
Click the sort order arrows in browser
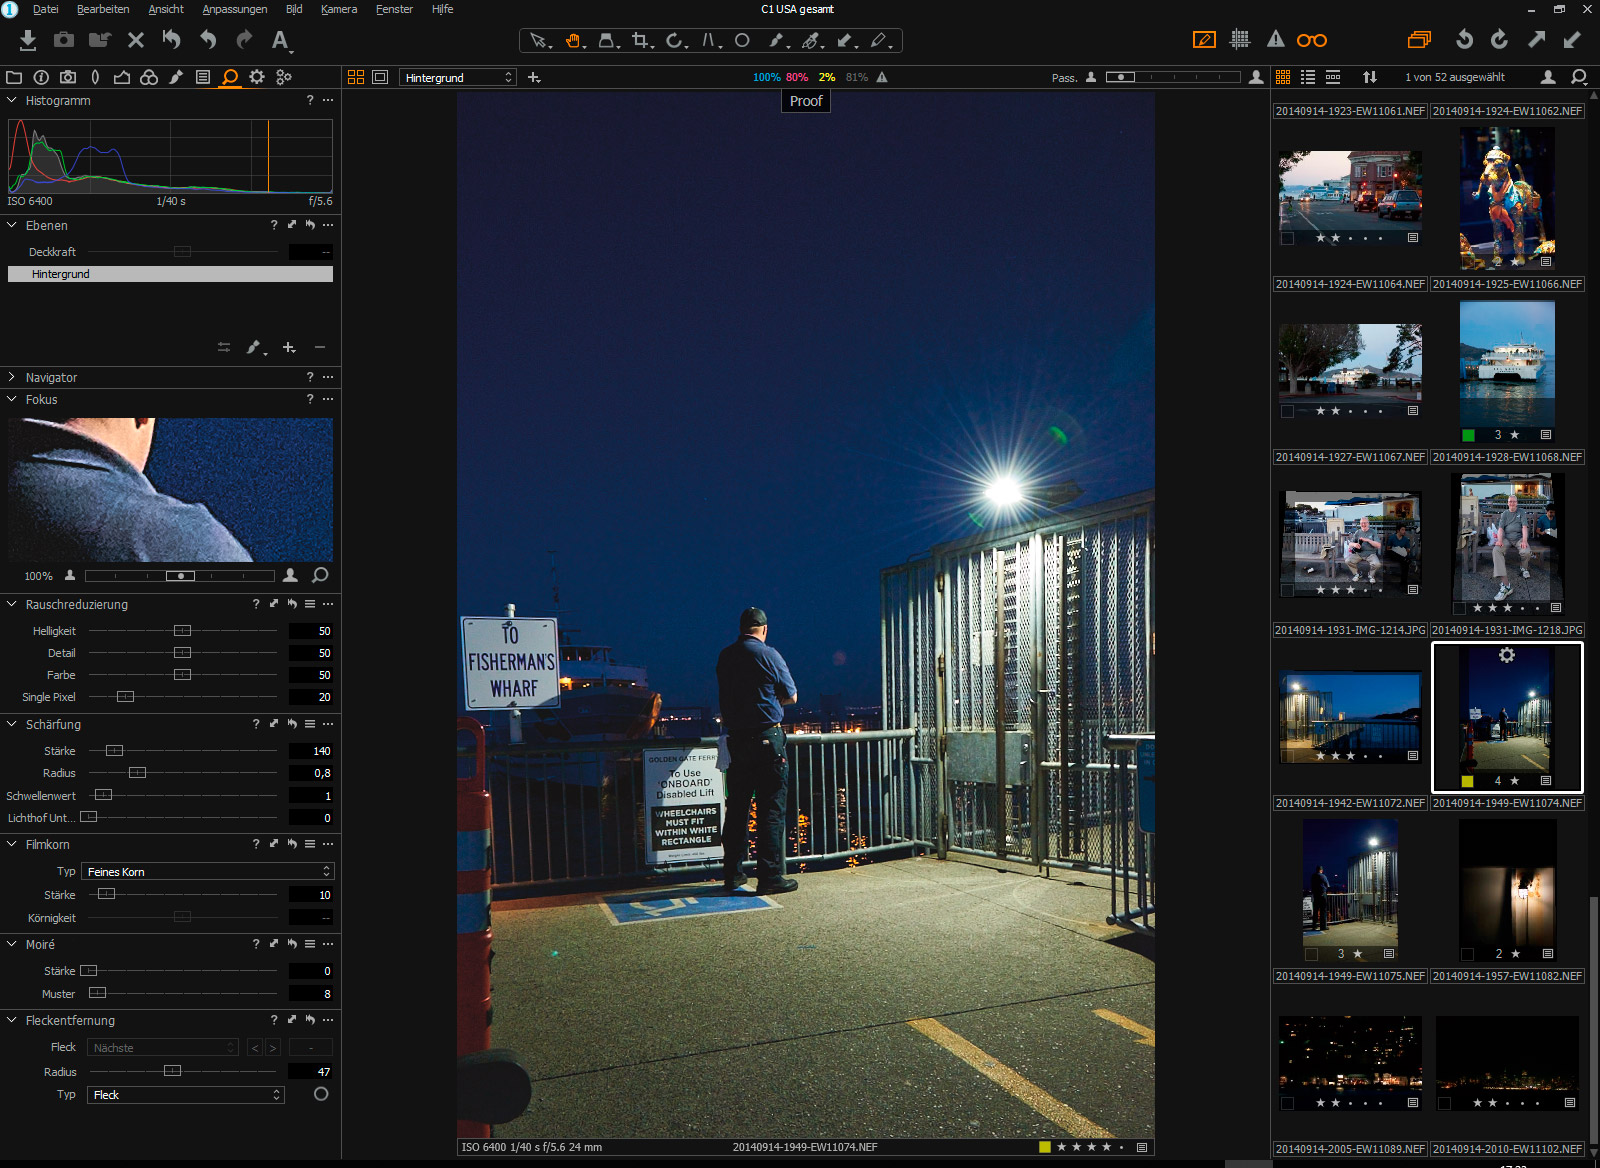coord(1370,77)
